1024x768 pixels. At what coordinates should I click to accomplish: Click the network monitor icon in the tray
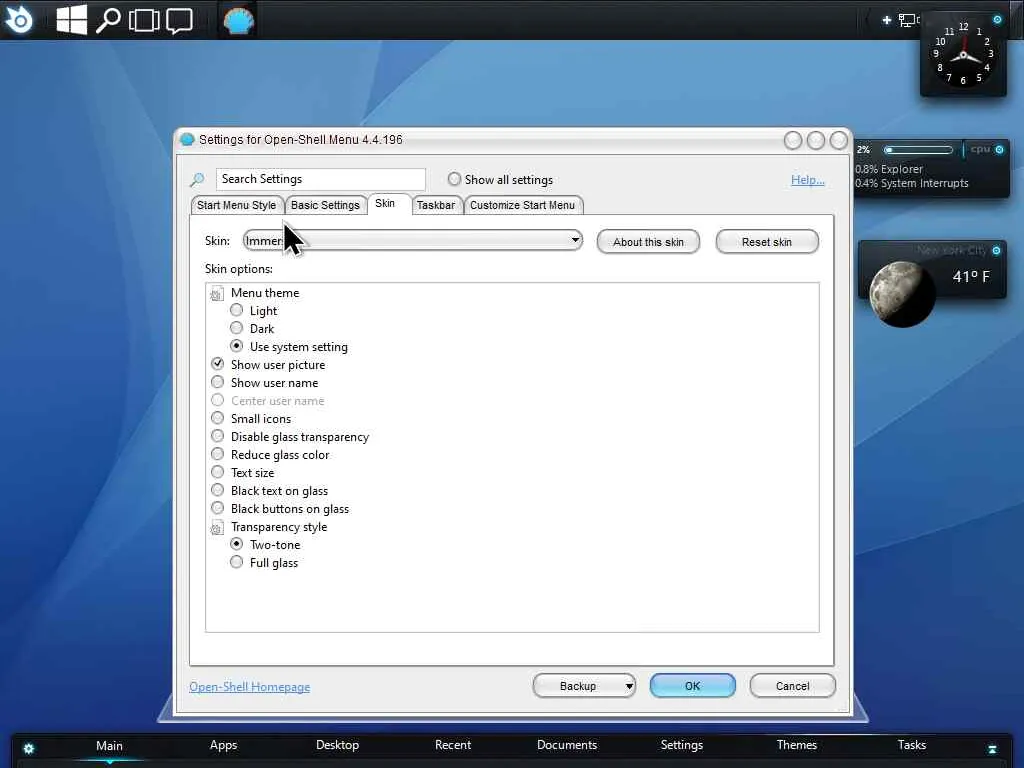tap(908, 20)
